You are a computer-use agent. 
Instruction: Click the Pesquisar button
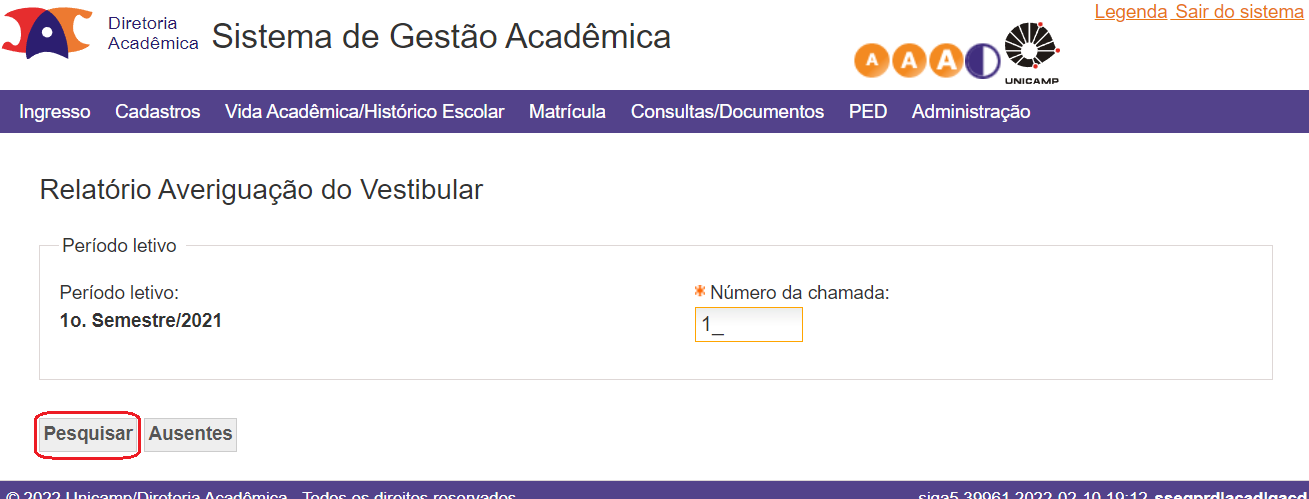pos(88,434)
